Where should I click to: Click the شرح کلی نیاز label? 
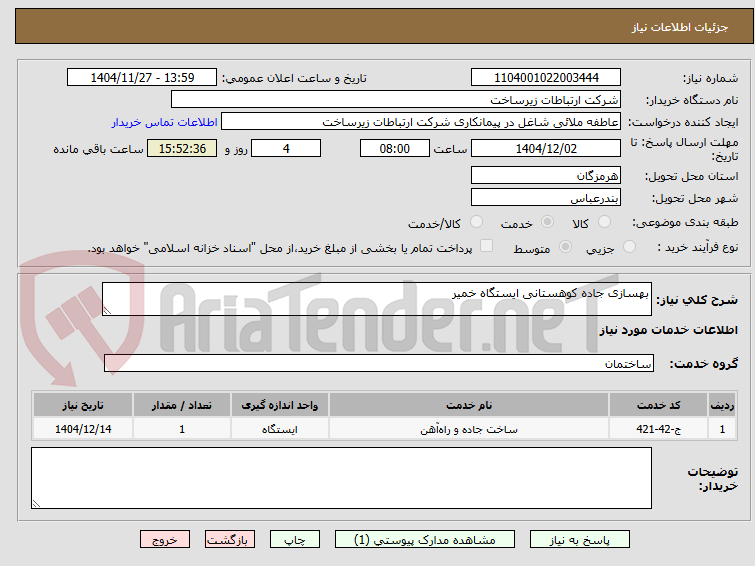(x=697, y=300)
